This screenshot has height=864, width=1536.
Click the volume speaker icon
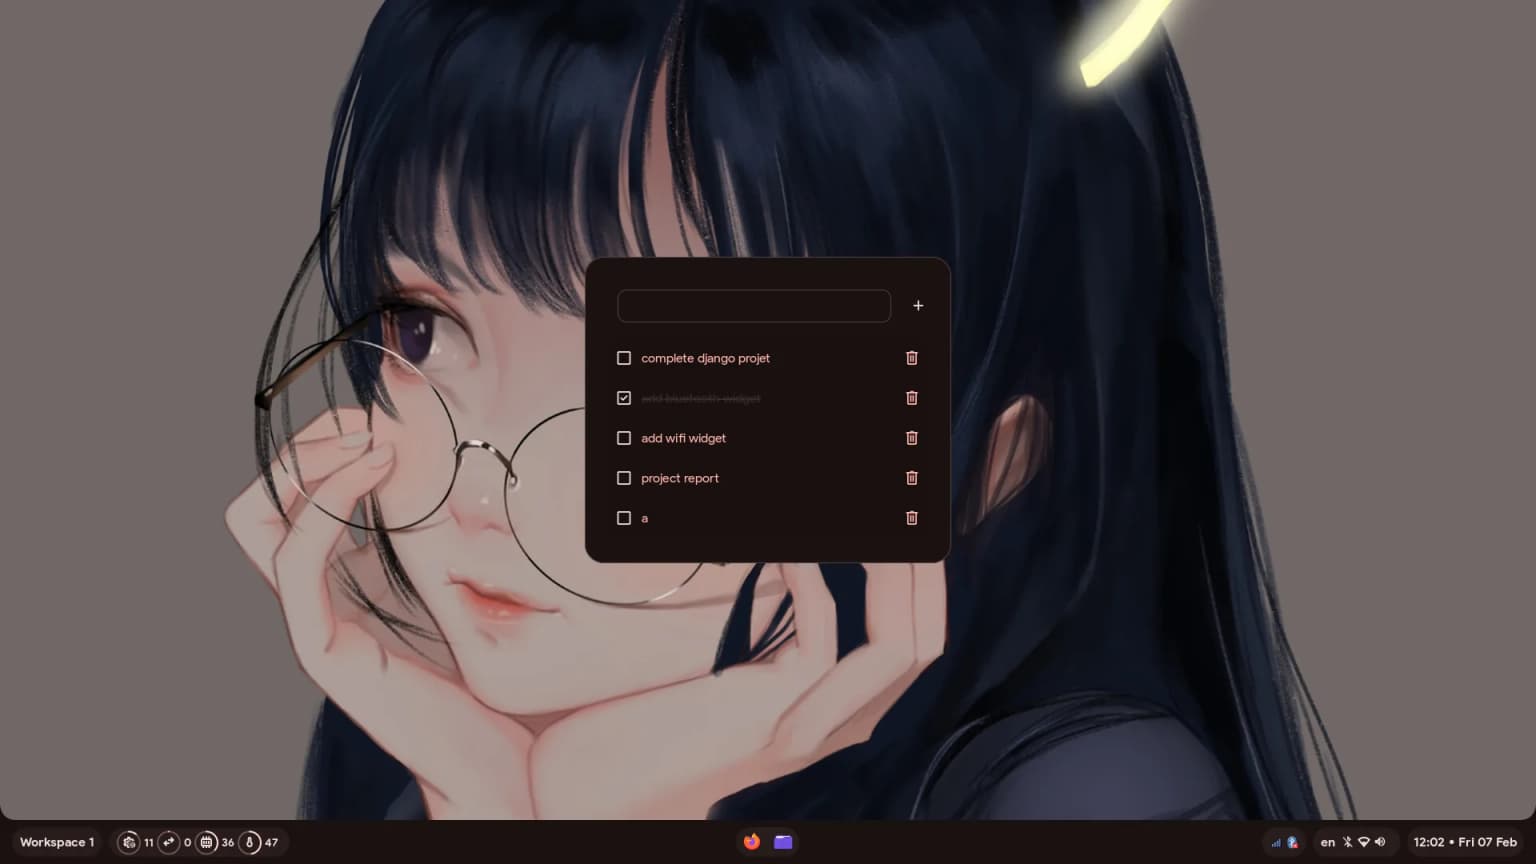pos(1380,842)
